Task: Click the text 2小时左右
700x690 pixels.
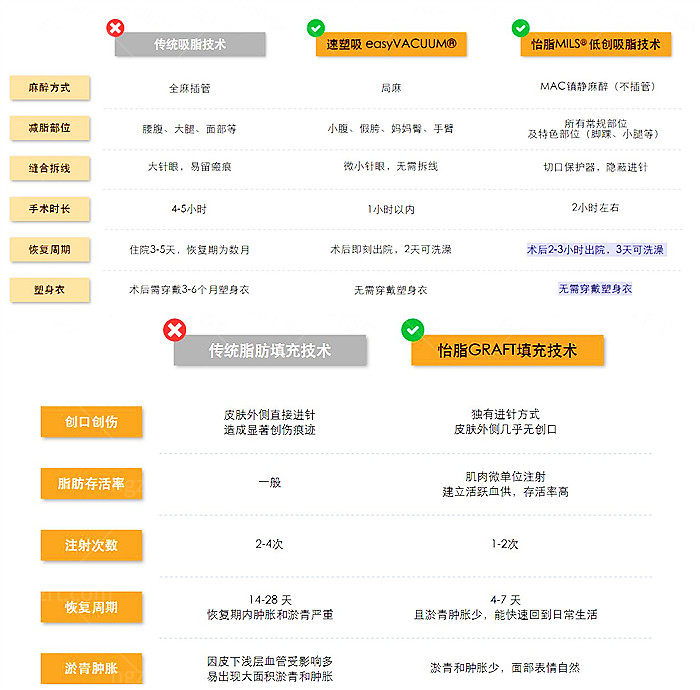Action: click(596, 208)
